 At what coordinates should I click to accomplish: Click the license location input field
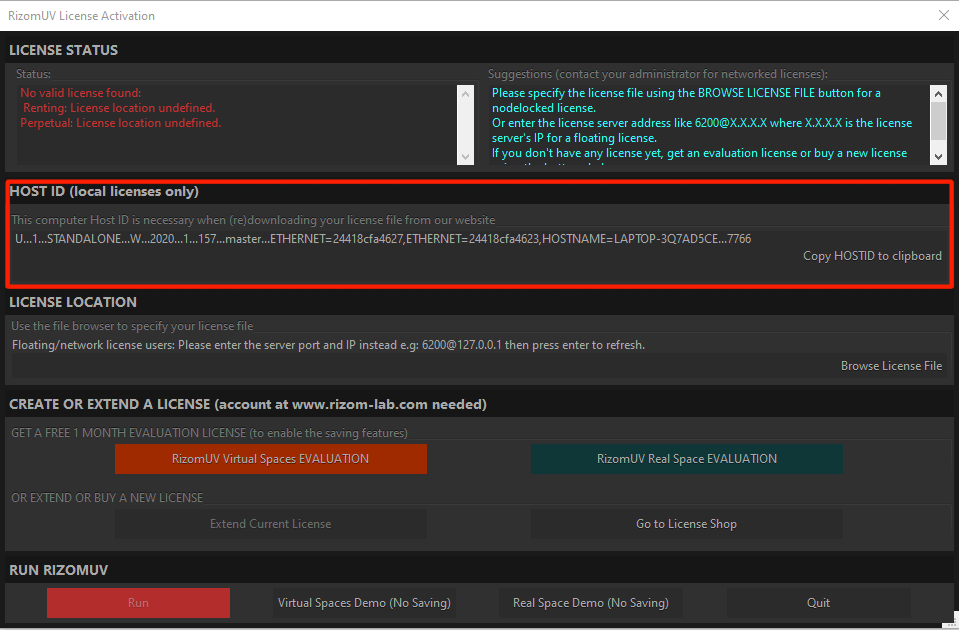click(422, 366)
